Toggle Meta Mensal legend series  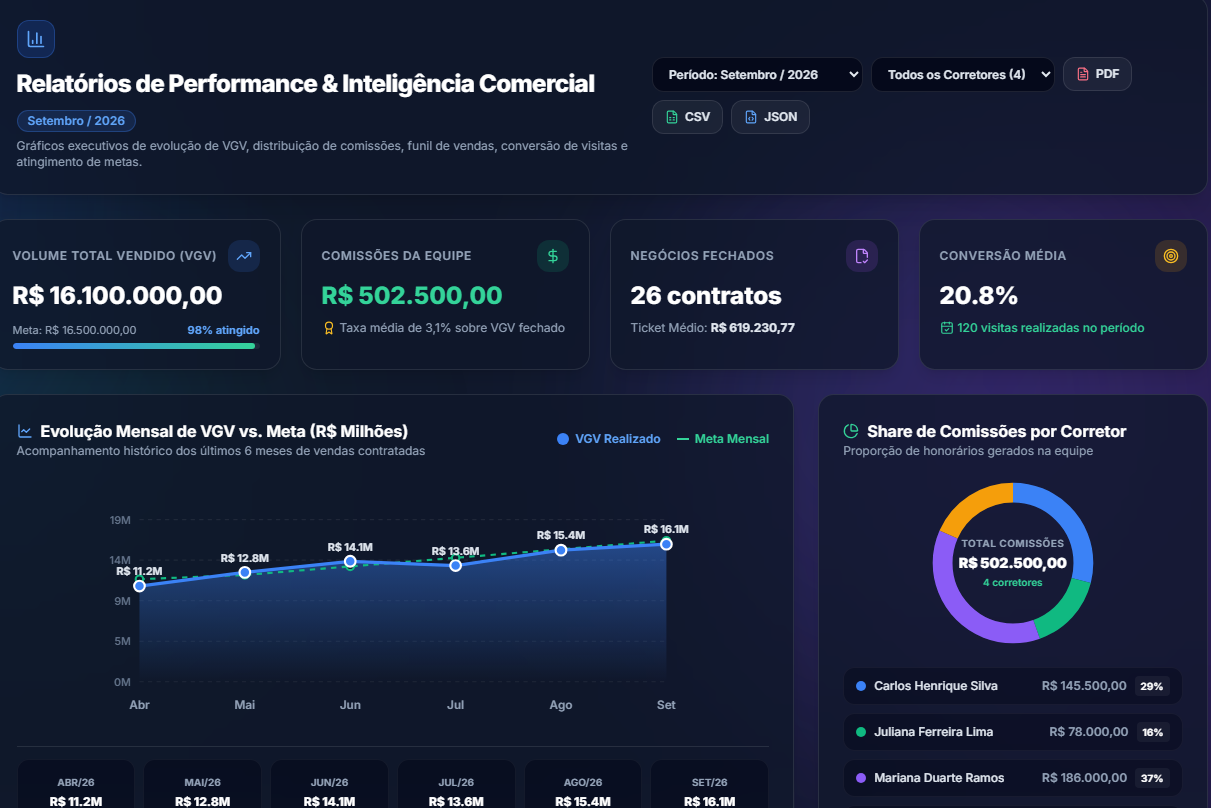(x=723, y=439)
